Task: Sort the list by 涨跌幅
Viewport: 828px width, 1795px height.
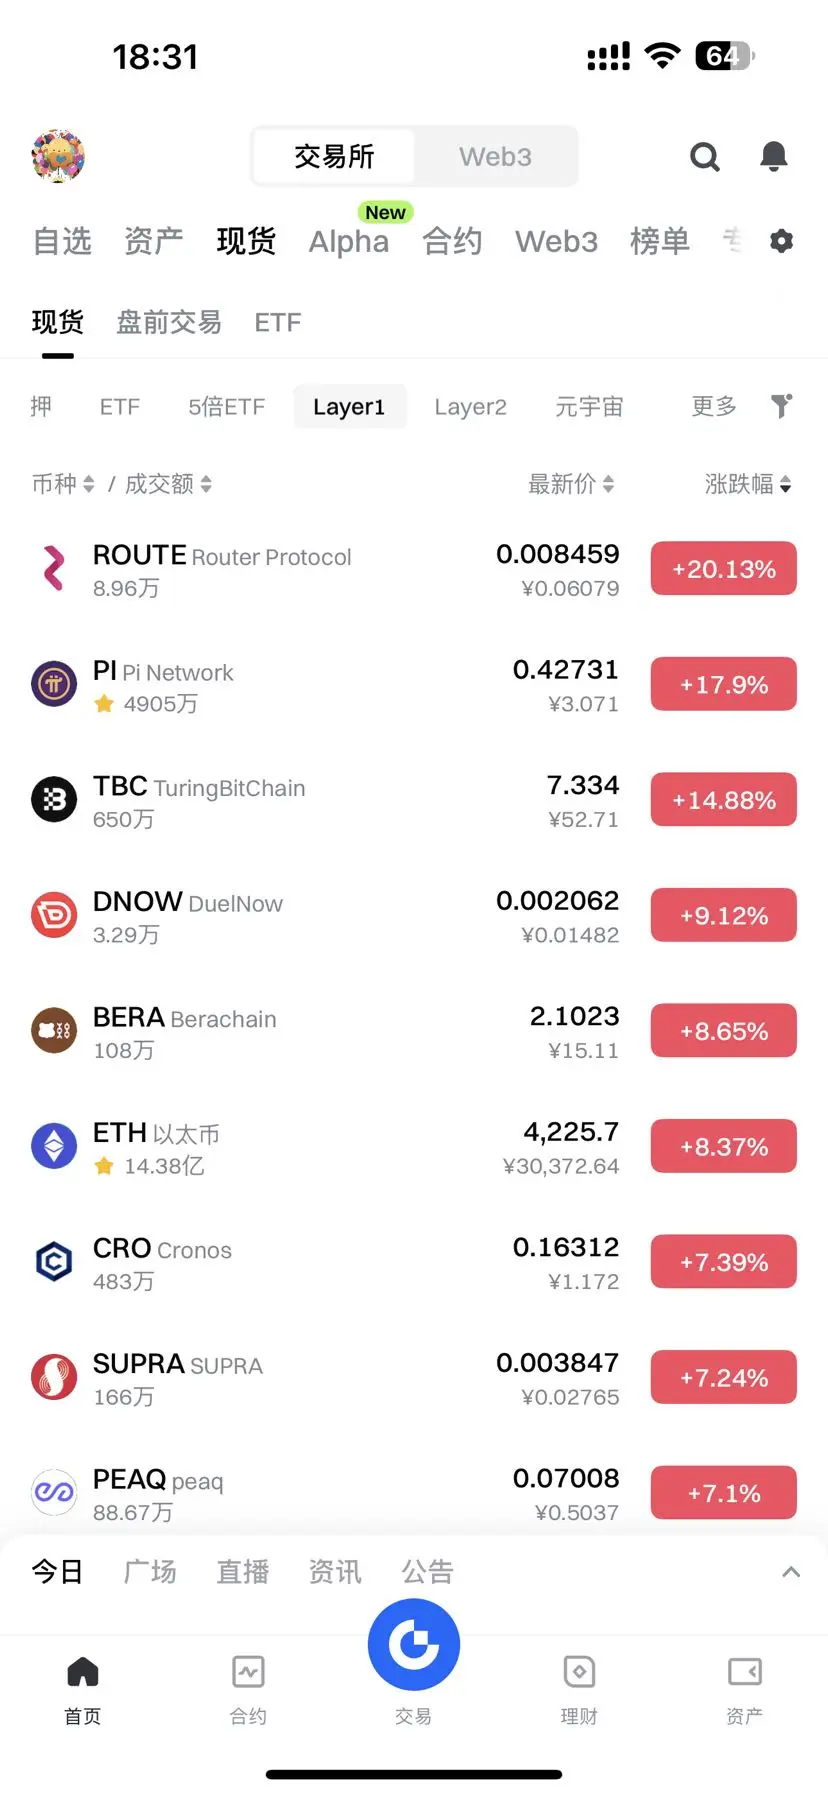Action: [x=748, y=484]
